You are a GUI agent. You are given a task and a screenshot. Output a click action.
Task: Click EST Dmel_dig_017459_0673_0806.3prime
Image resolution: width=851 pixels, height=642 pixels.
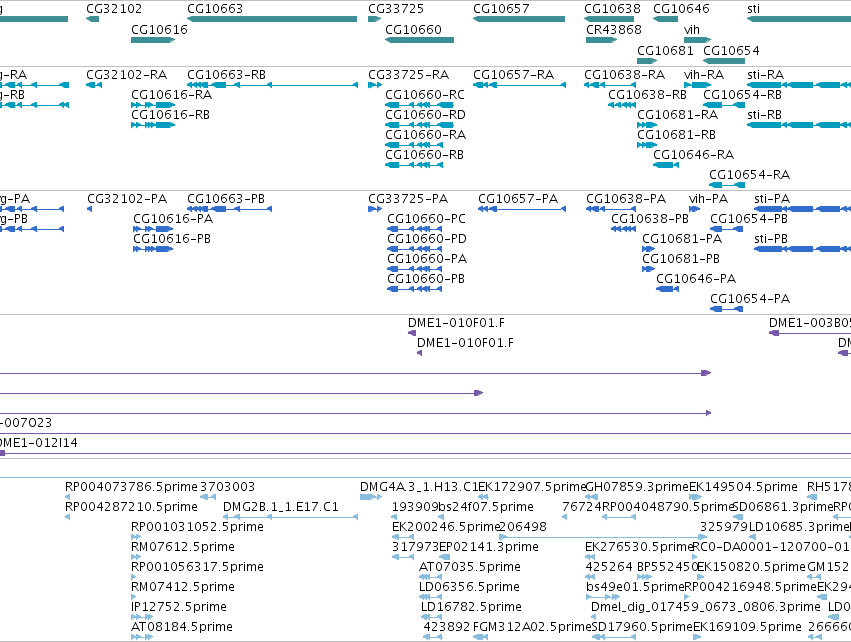(706, 606)
